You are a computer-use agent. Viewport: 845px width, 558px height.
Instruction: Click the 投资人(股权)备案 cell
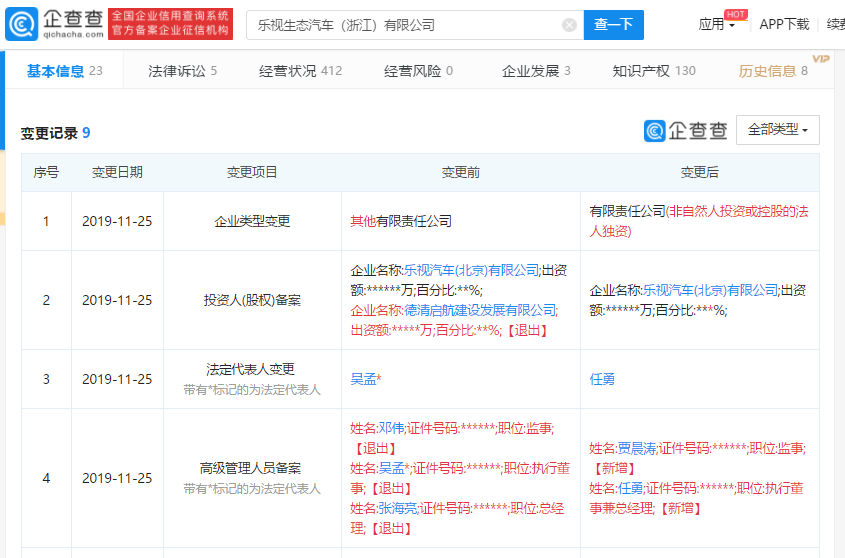(252, 300)
